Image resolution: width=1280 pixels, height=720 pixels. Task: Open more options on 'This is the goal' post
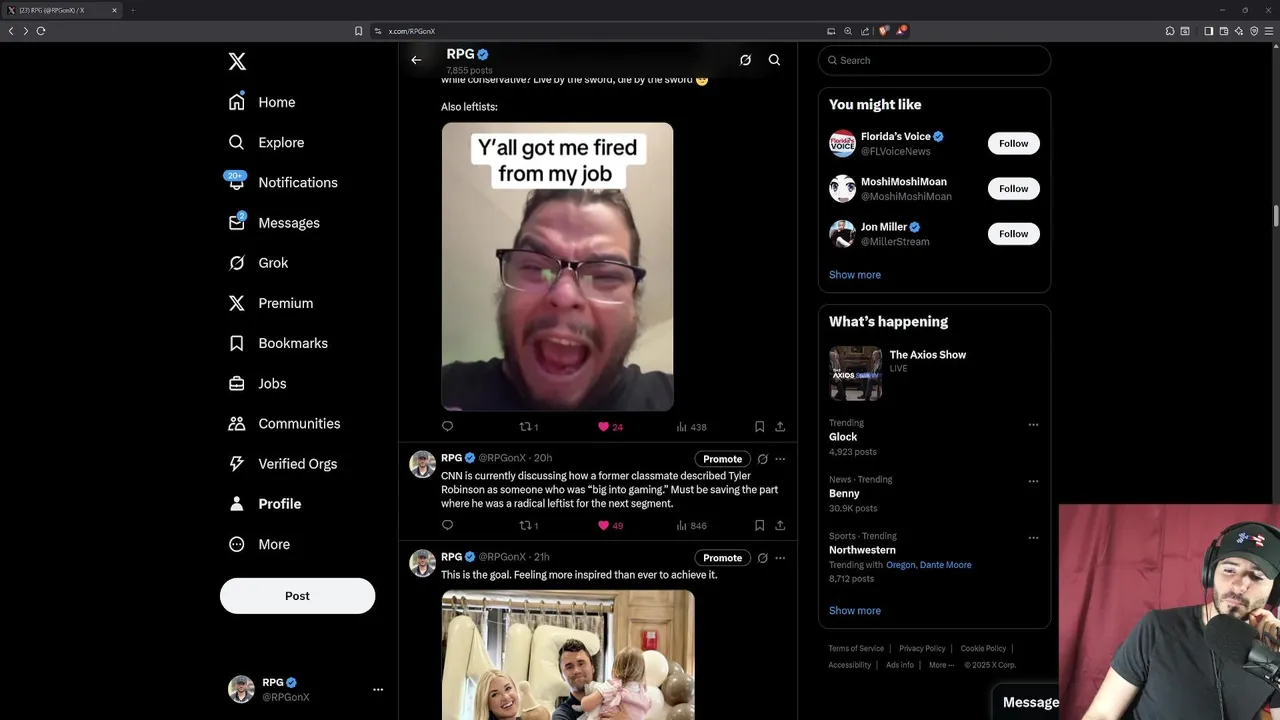pyautogui.click(x=780, y=558)
